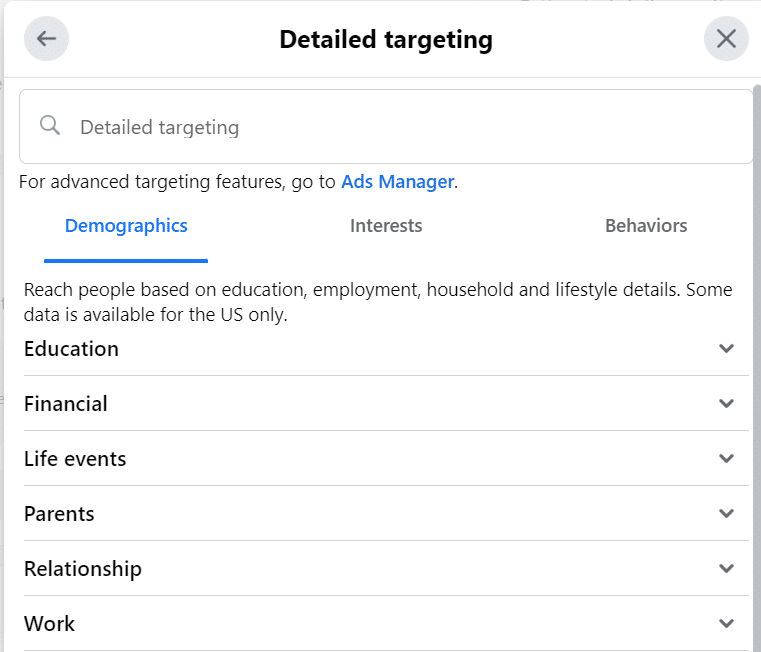Expand Education using its chevron arrow

click(727, 349)
